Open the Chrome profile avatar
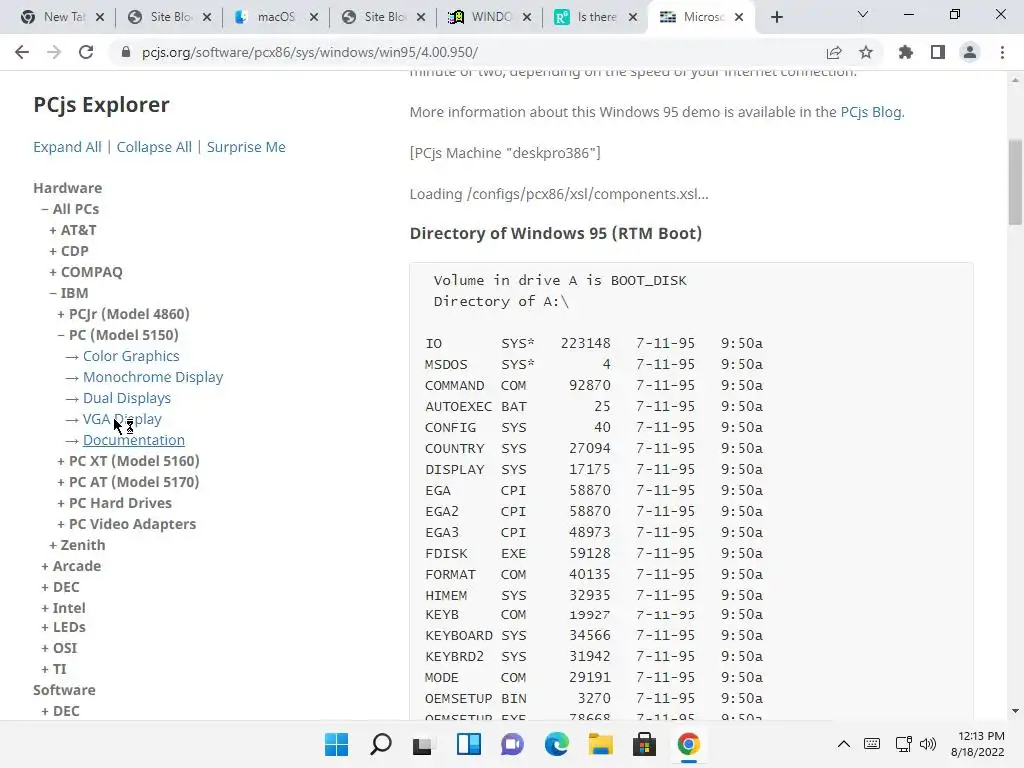This screenshot has height=768, width=1024. pos(970,52)
